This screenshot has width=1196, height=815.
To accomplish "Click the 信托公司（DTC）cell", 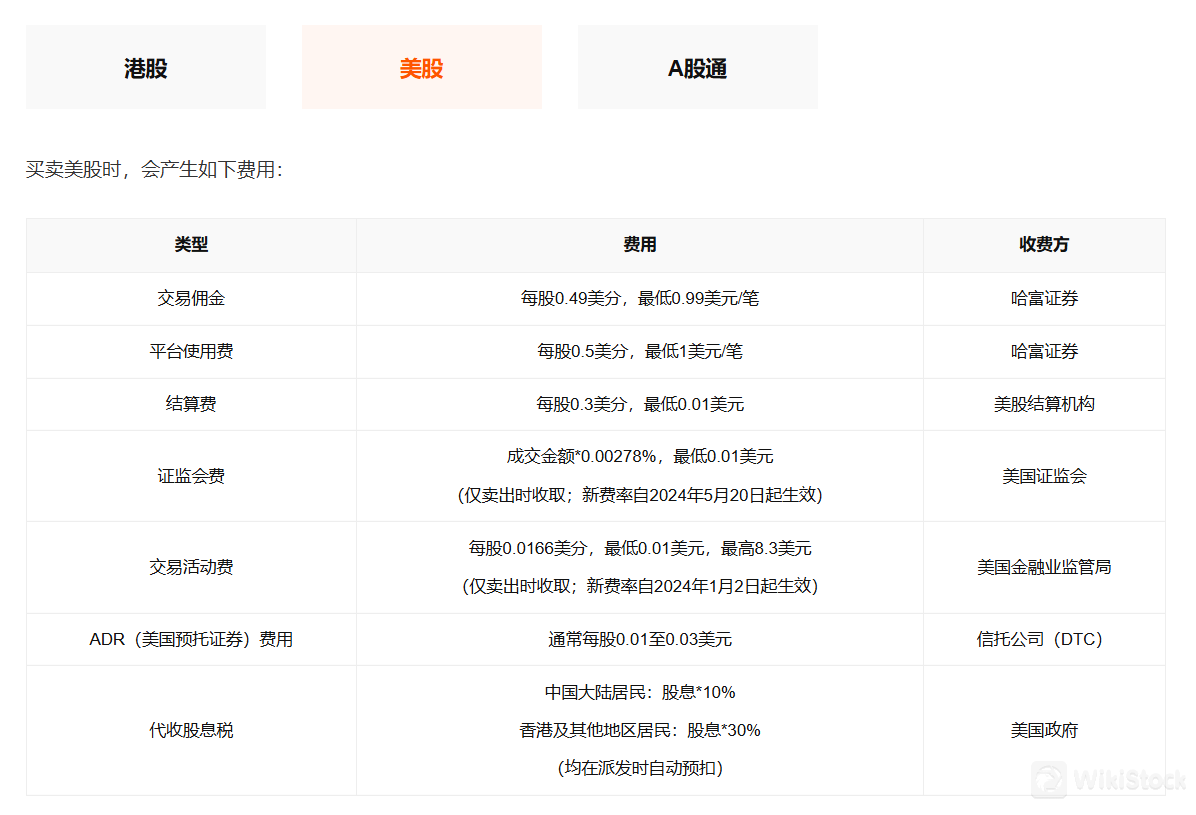I will 1044,639.
